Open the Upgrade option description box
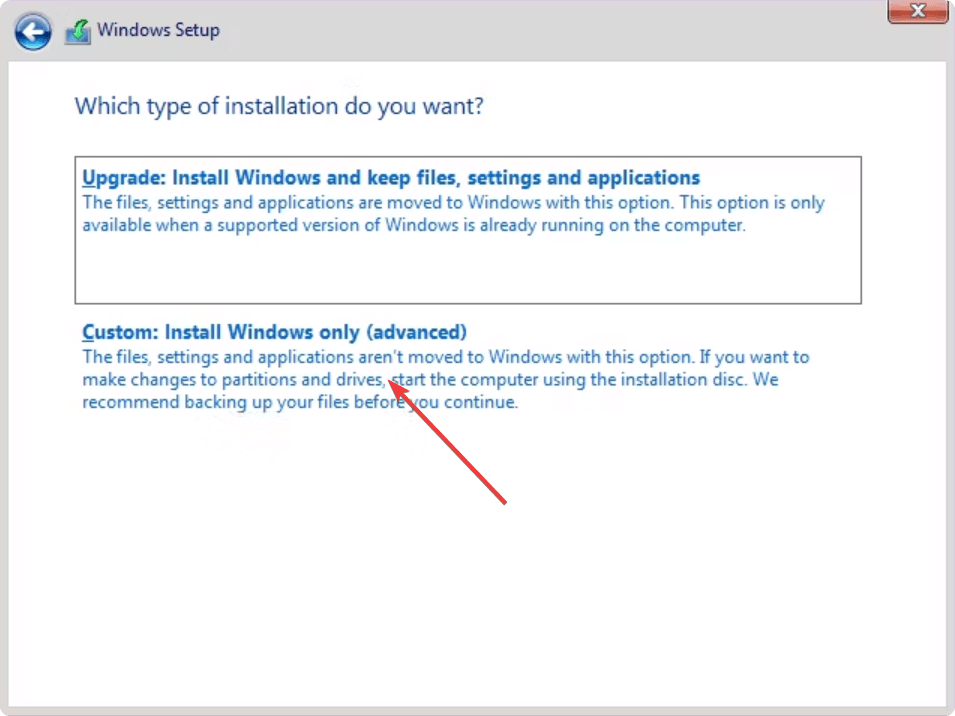Viewport: 955px width, 716px height. [453, 213]
